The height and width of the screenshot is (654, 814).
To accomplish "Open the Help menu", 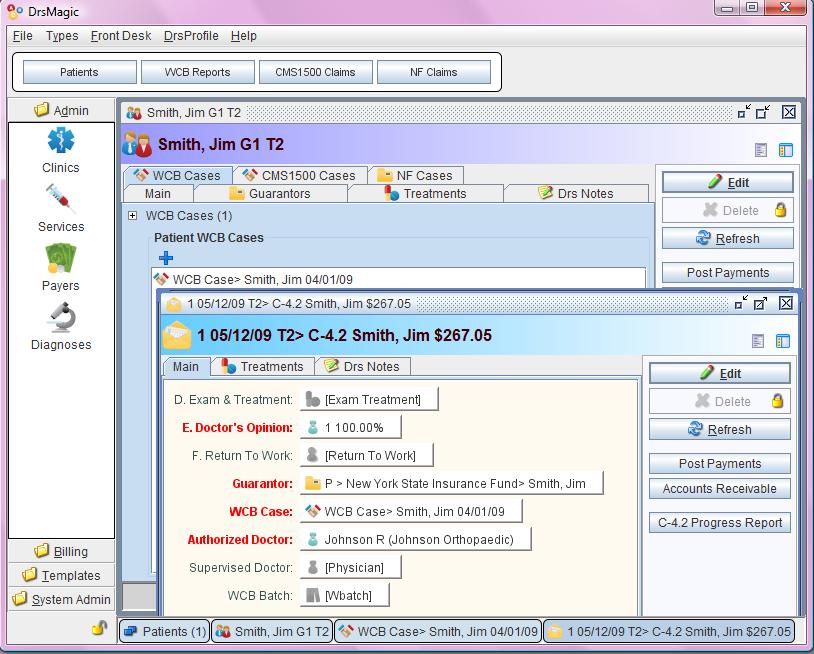I will pos(243,36).
